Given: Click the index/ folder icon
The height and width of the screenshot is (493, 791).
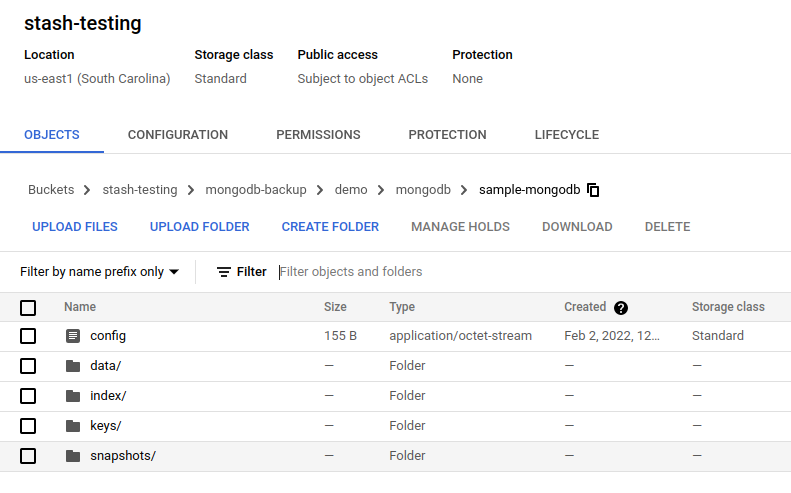Looking at the screenshot, I should pos(72,396).
